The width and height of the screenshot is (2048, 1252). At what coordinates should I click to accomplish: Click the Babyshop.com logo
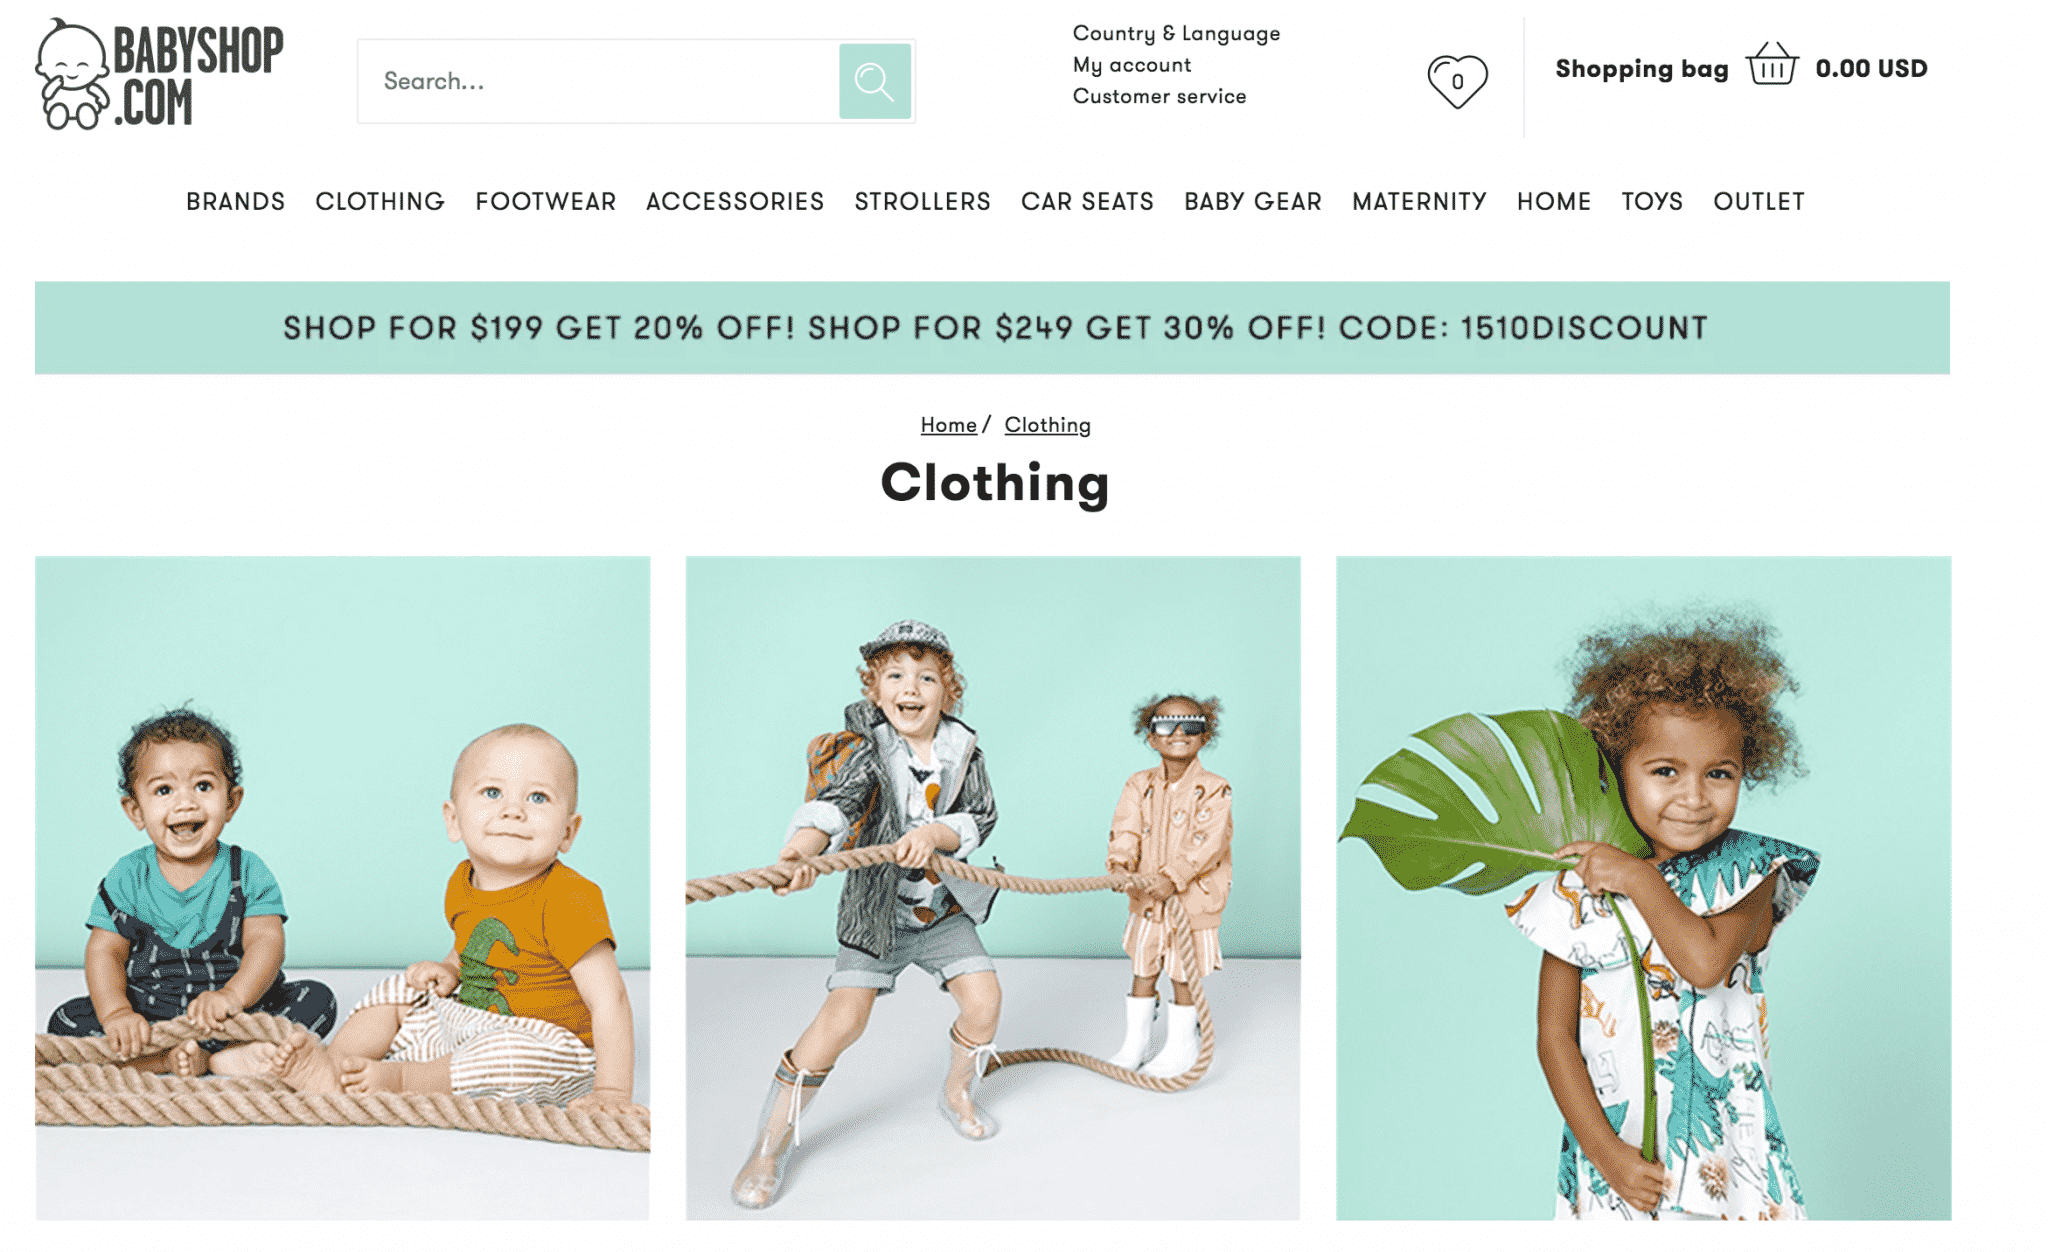click(x=160, y=75)
